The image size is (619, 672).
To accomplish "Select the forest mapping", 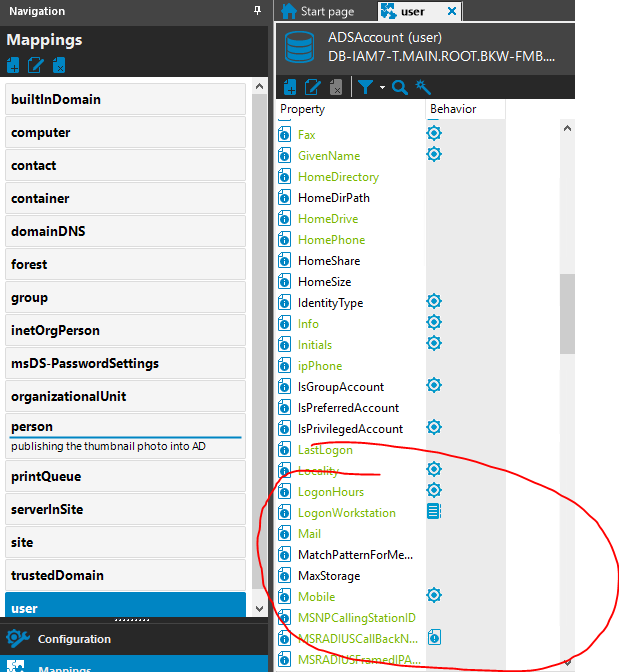I will click(125, 264).
